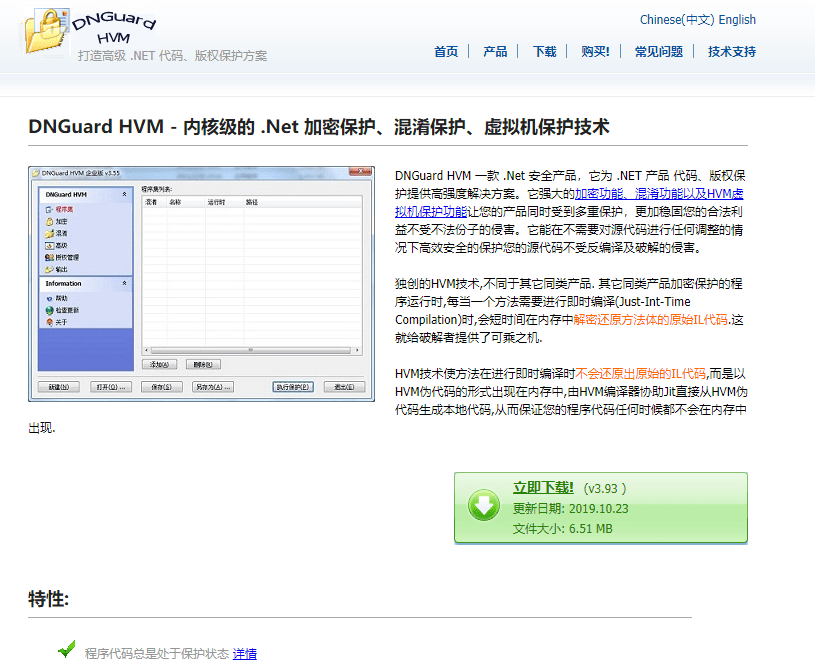Open the 首页 navigation item
This screenshot has height=668, width=815.
(446, 51)
